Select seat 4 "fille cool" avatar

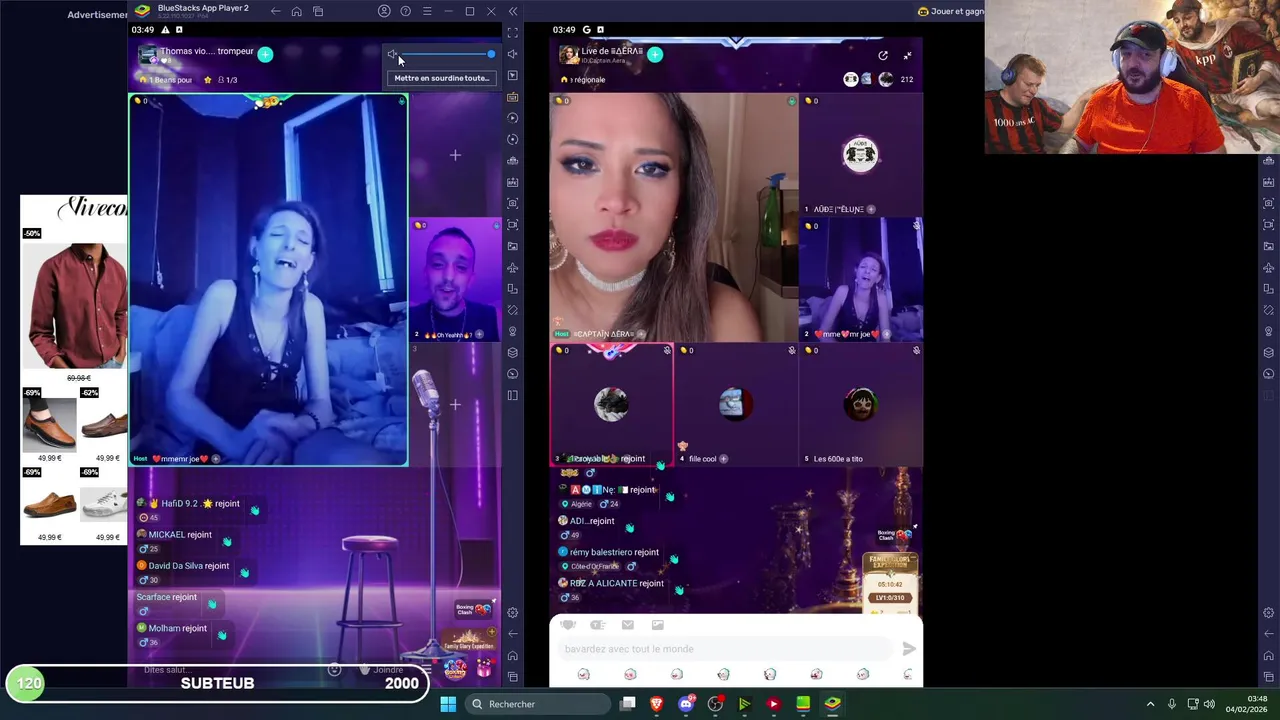click(735, 403)
